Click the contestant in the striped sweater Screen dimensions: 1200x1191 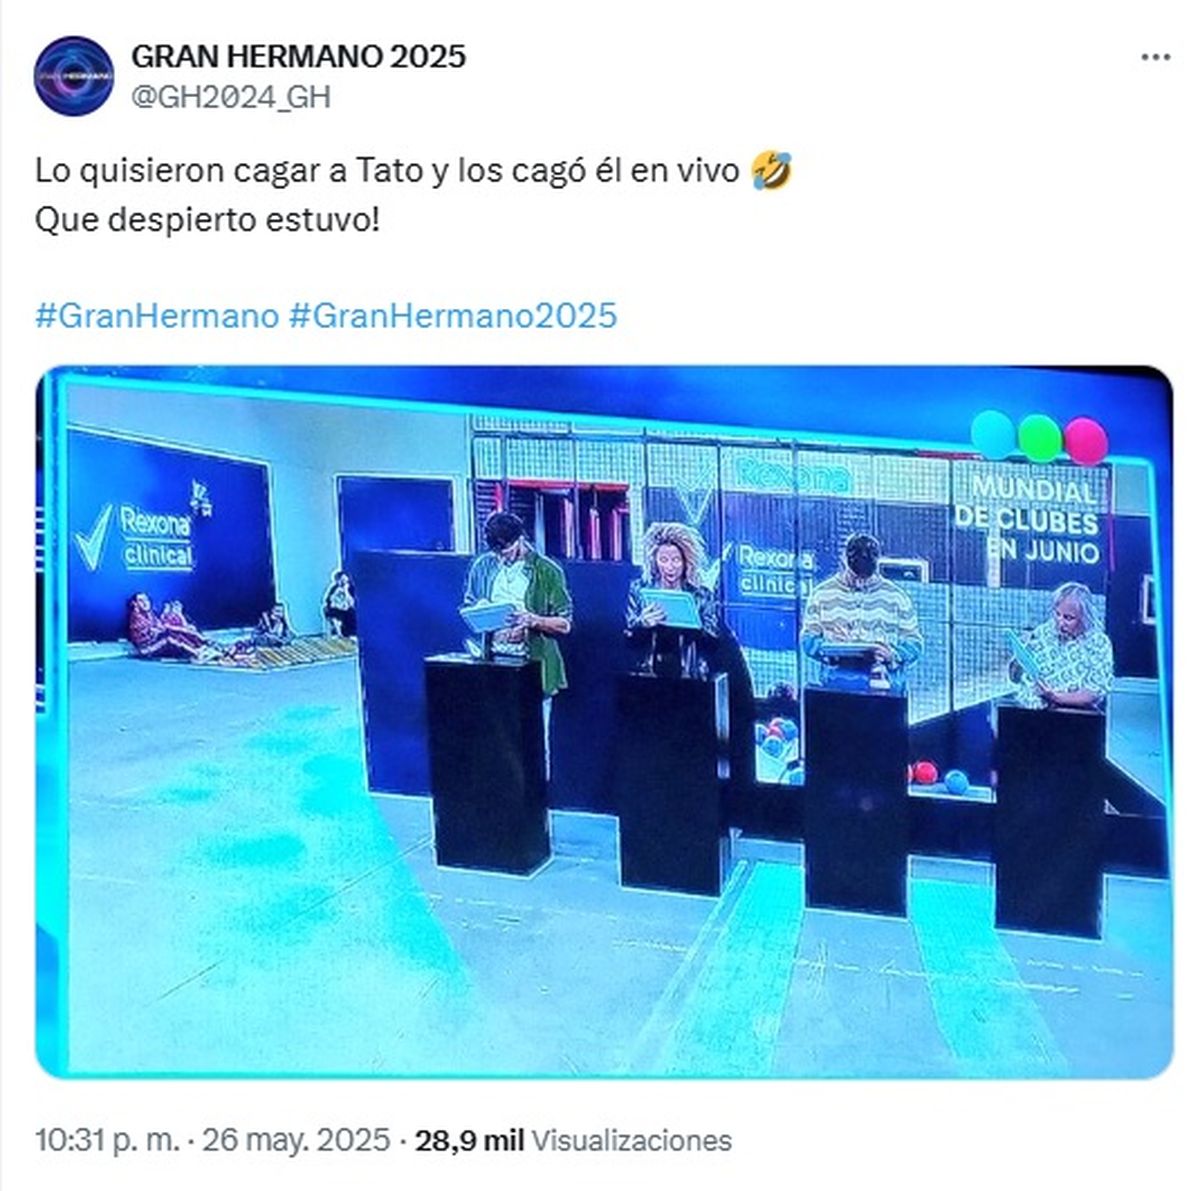click(x=860, y=610)
